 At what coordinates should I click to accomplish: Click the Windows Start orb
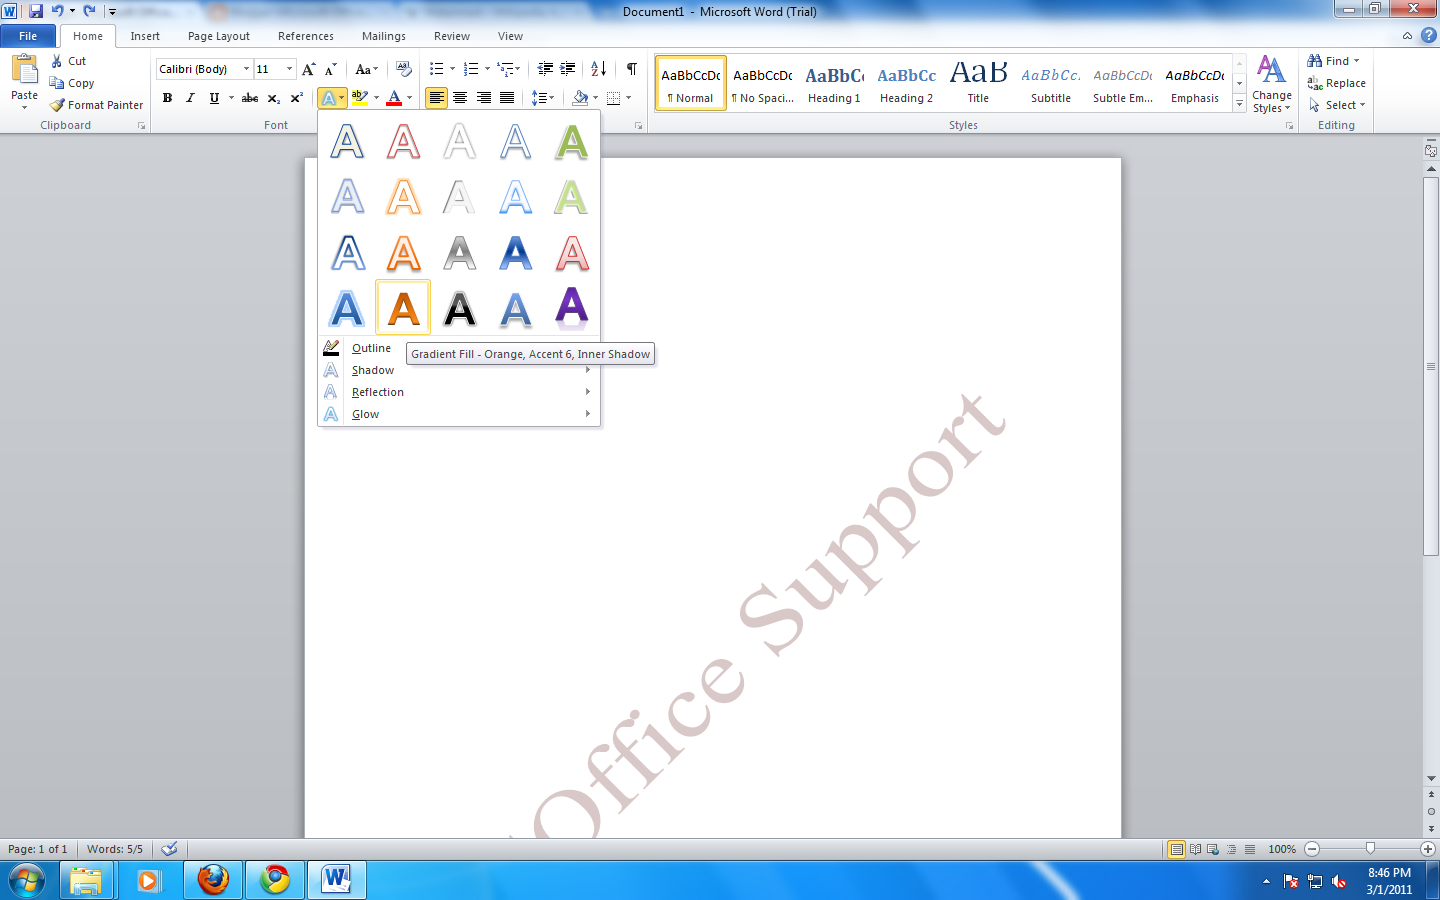point(27,880)
